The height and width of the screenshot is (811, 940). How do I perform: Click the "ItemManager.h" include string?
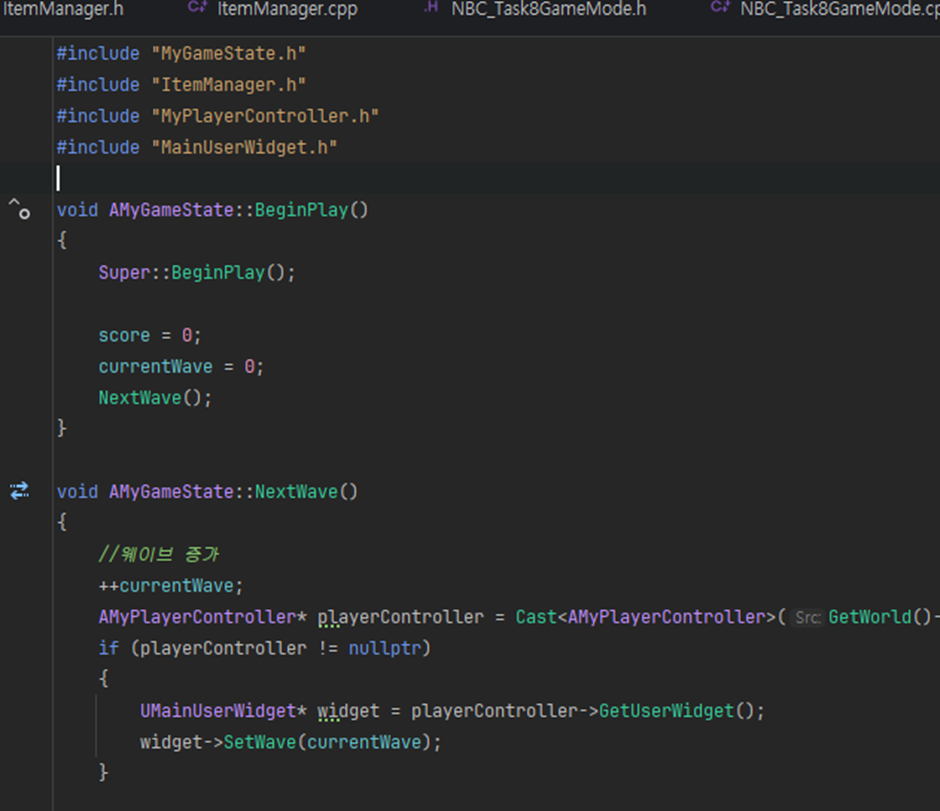(228, 85)
